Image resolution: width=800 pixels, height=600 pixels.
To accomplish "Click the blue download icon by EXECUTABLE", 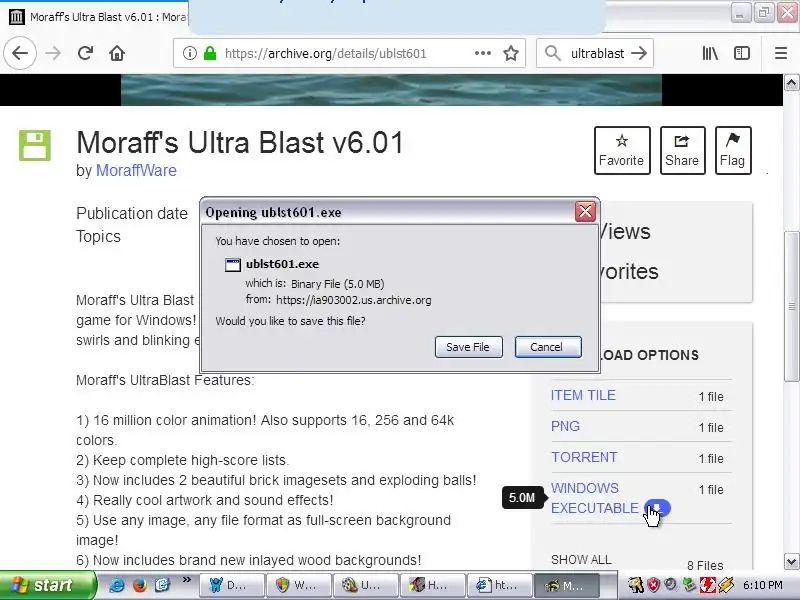I will (x=657, y=508).
